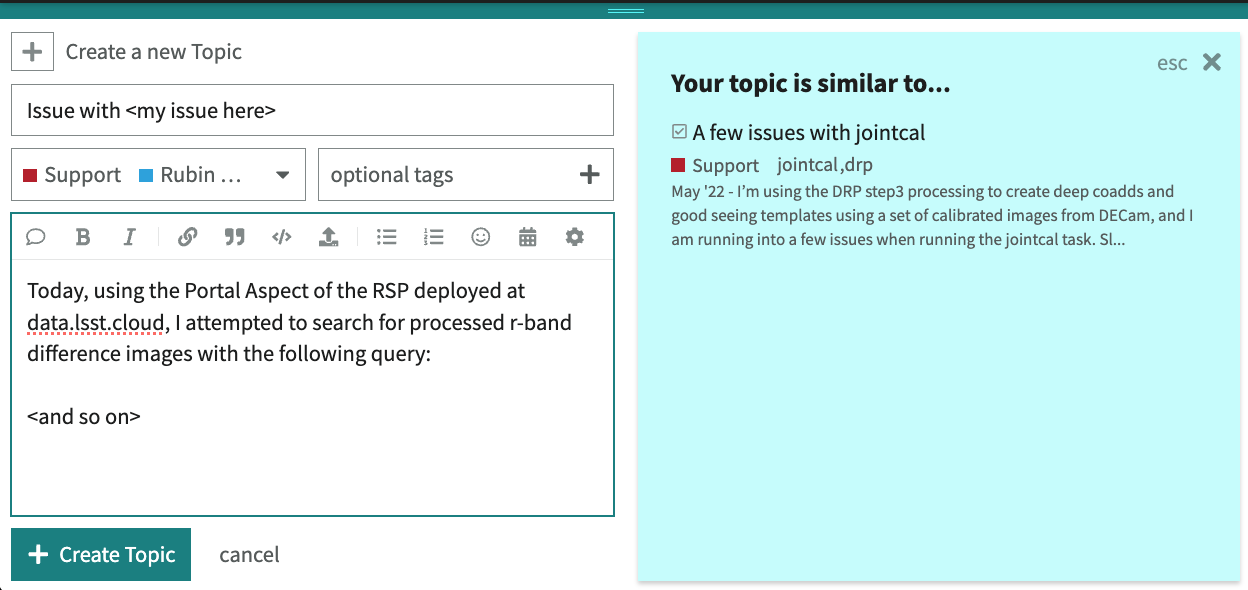Select the quote speech-bubble icon
Screen dimensions: 1248x590
click(x=36, y=237)
